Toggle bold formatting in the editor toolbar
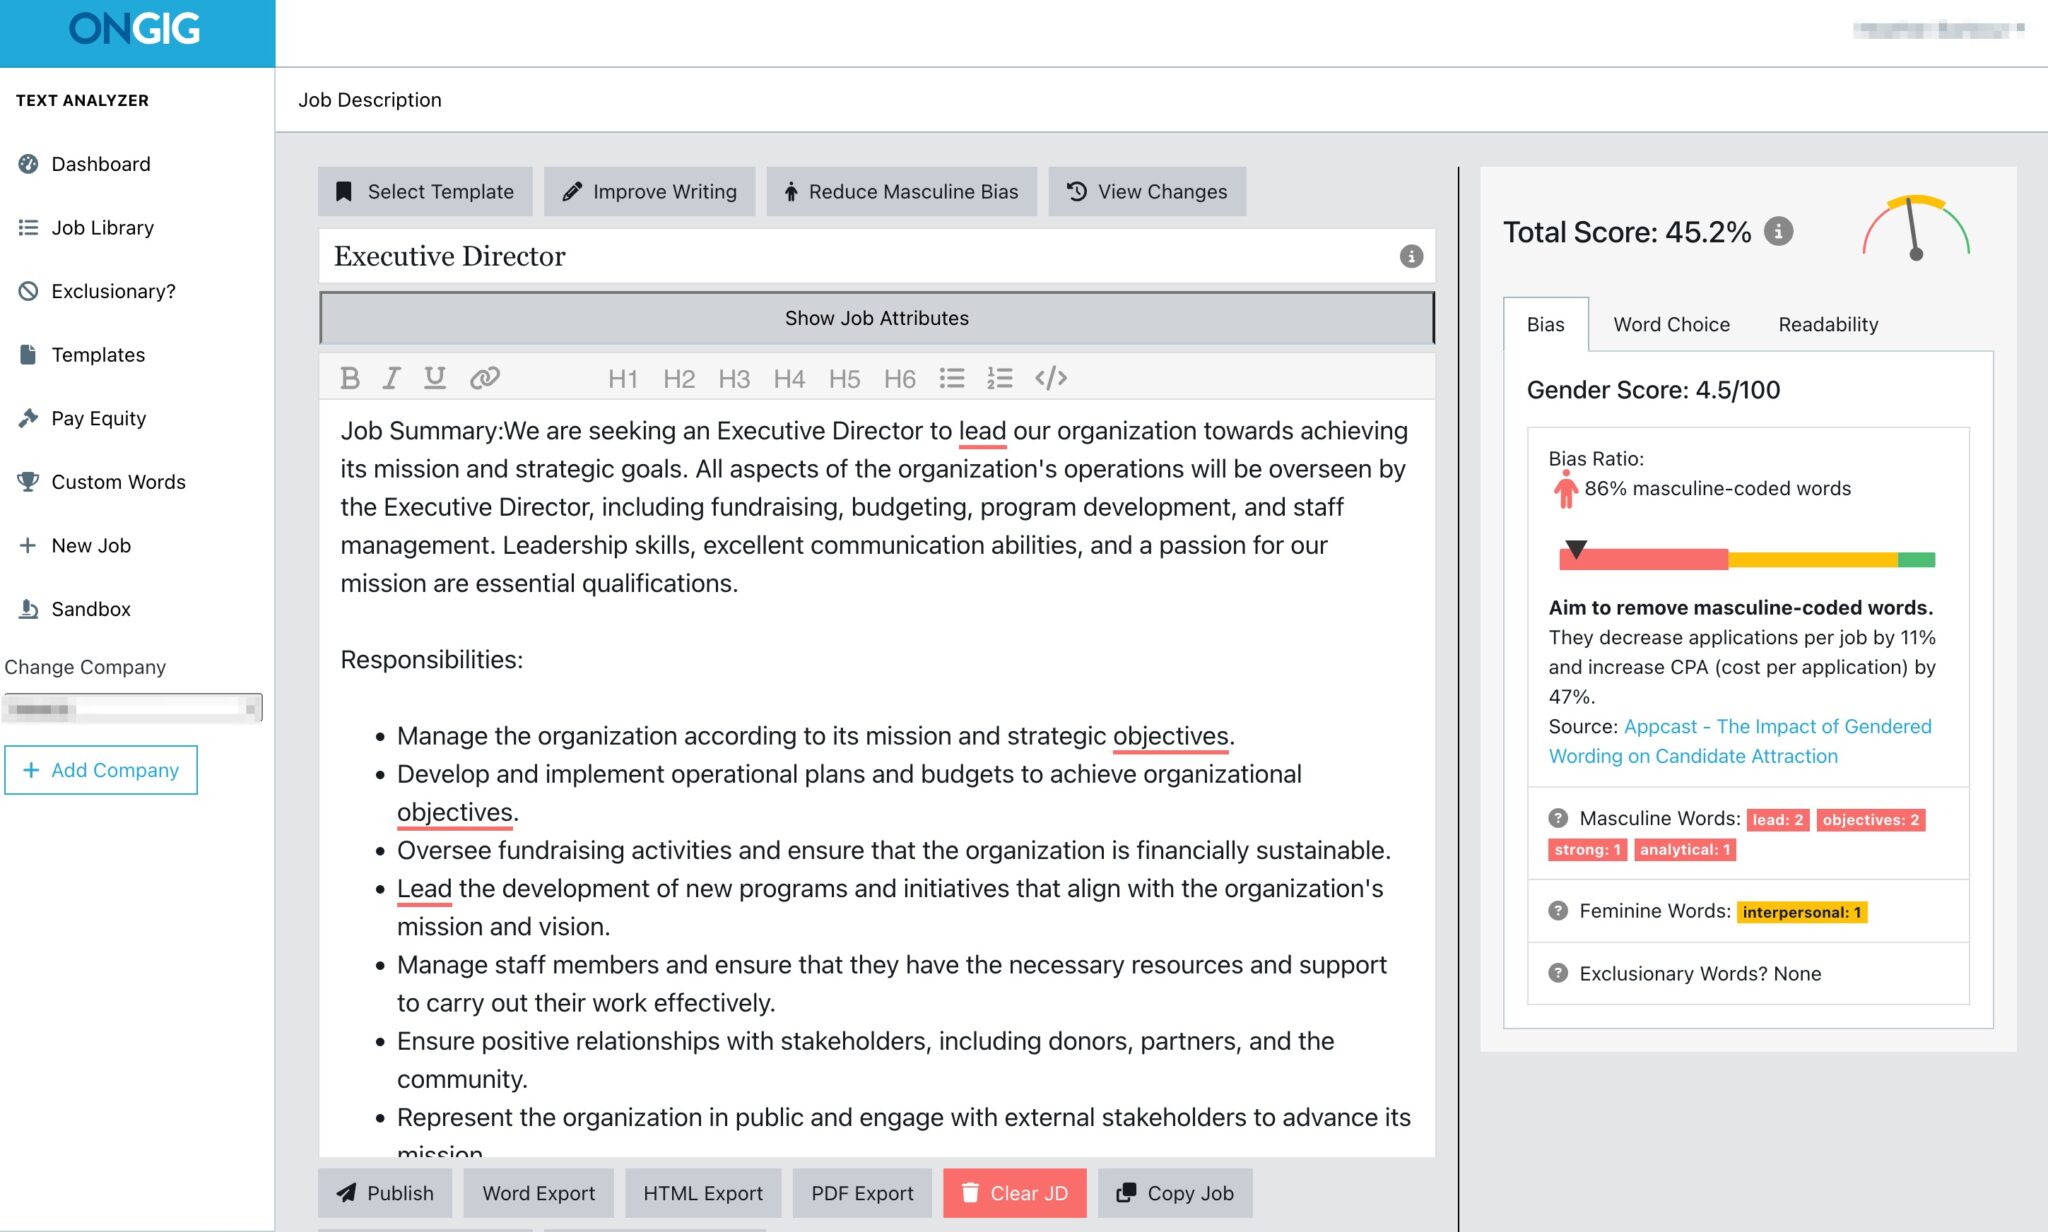 350,378
